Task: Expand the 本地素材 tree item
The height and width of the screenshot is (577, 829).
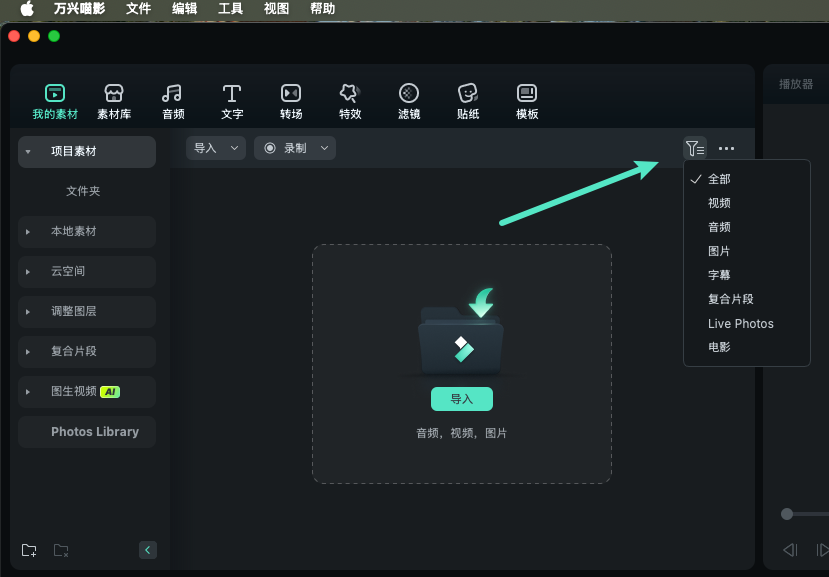Action: [x=28, y=232]
